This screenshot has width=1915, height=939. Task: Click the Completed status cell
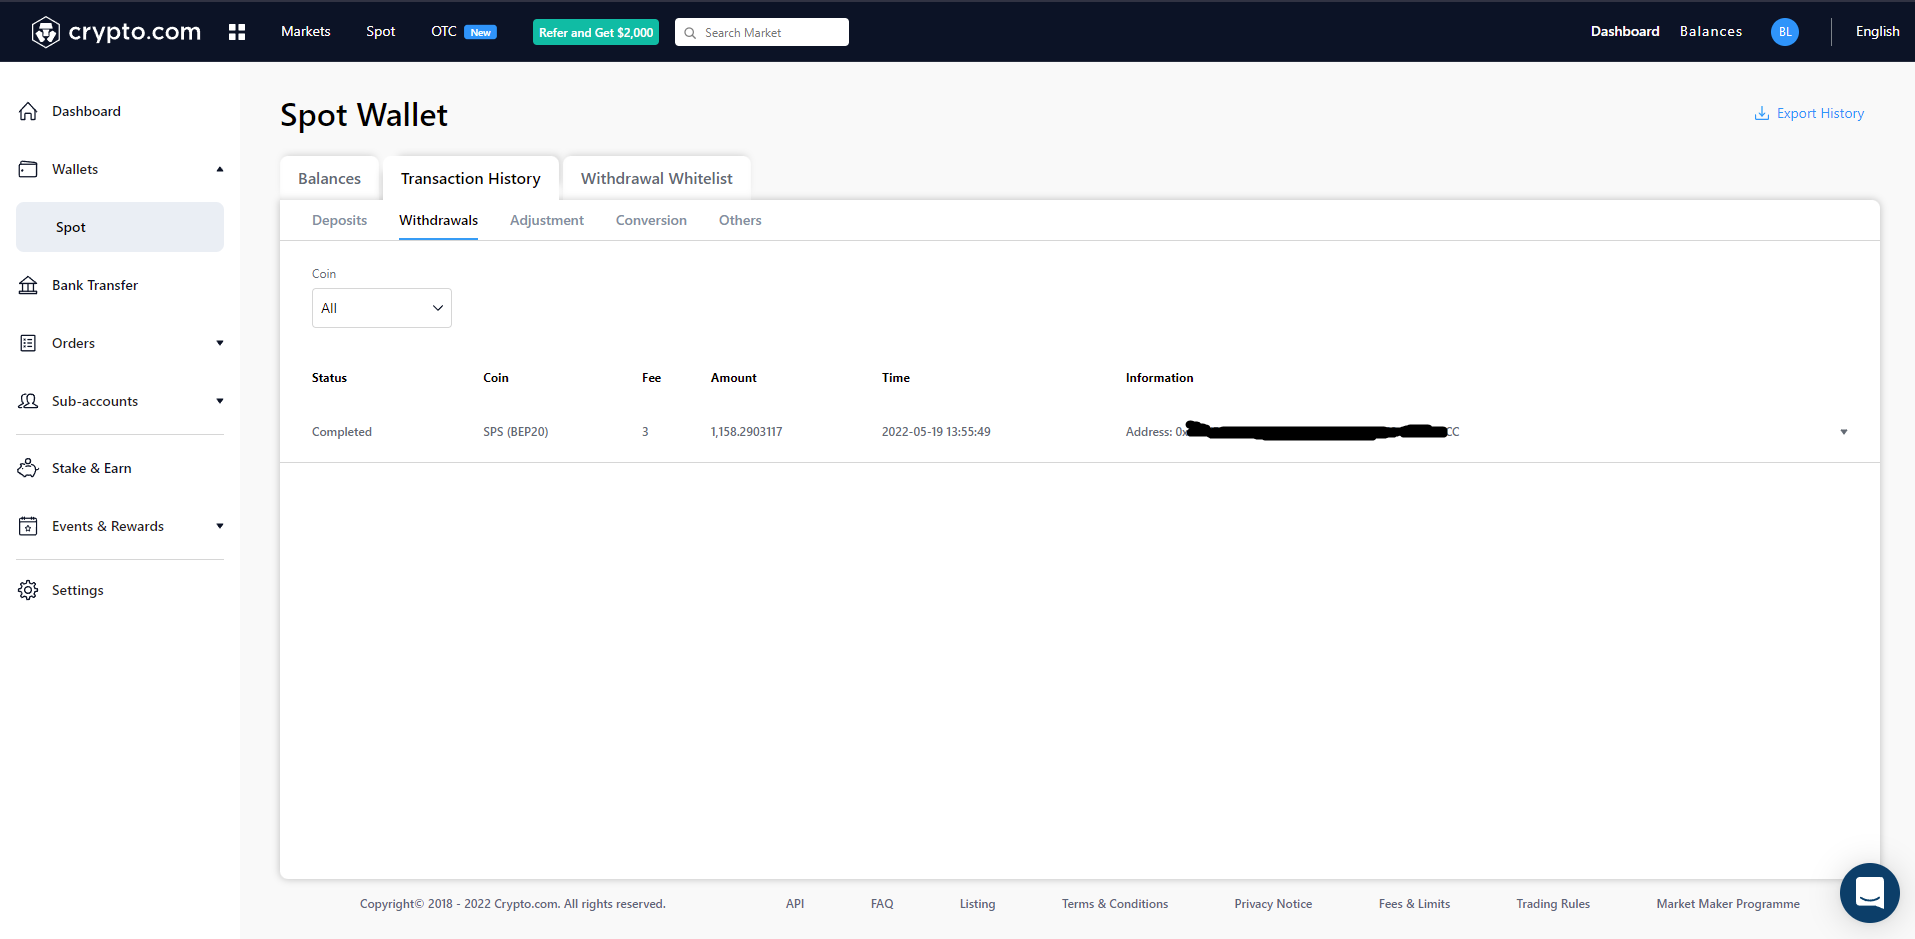342,432
